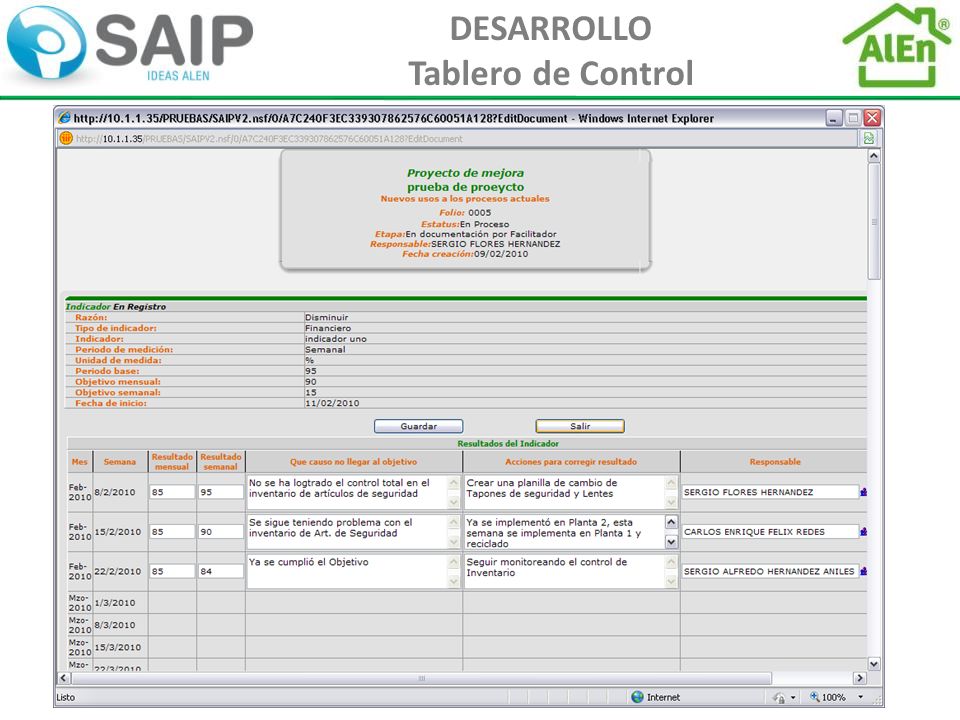The width and height of the screenshot is (960, 720).
Task: Click the 'Resultados del Indicador' heading
Action: pos(508,443)
